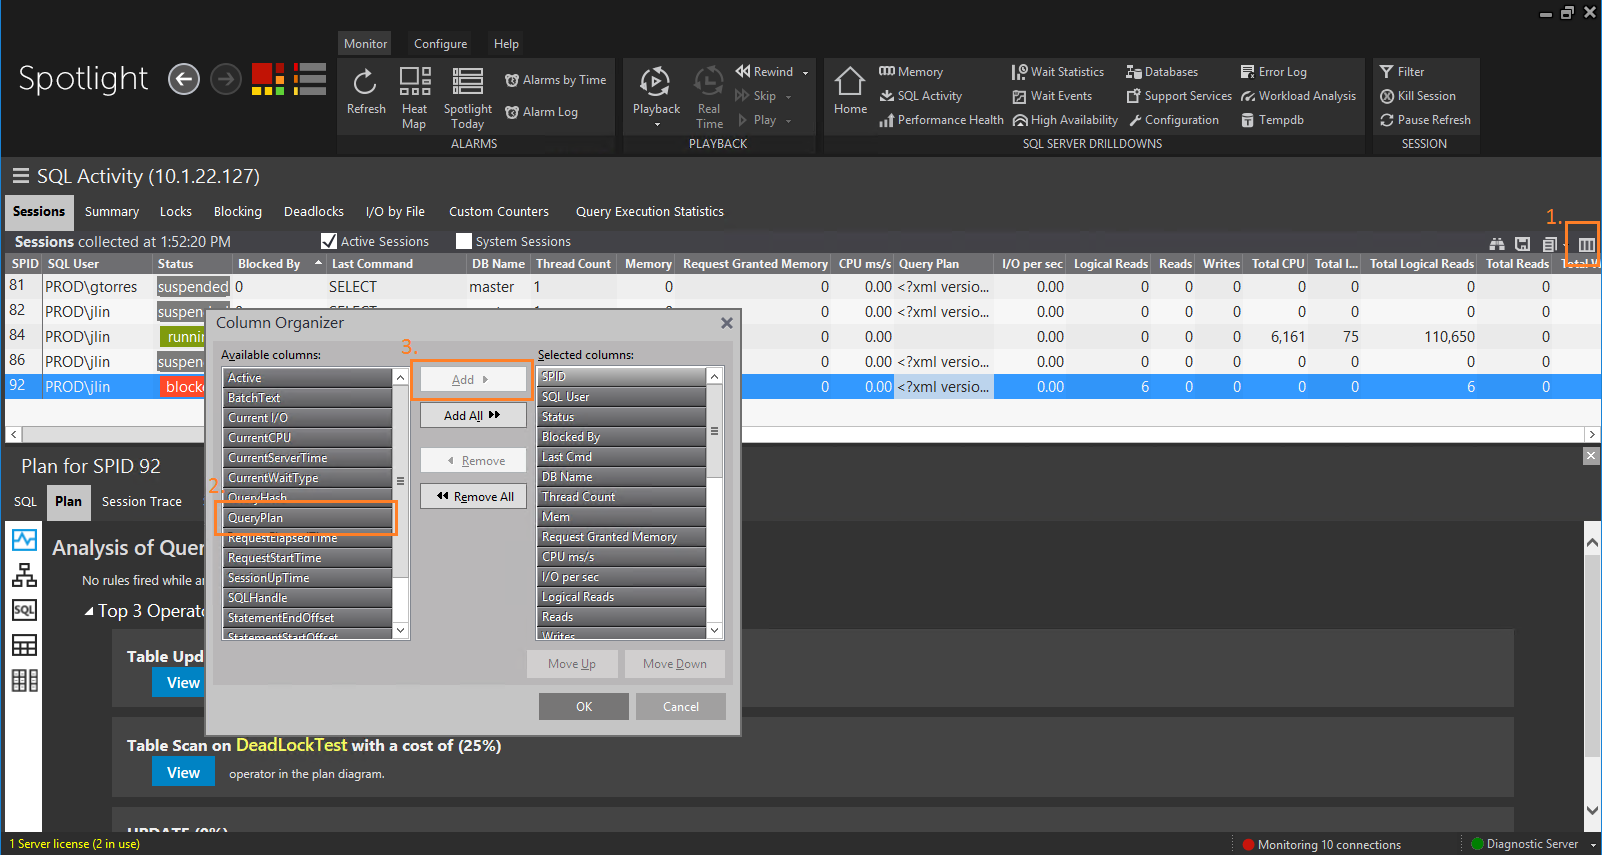This screenshot has height=856, width=1602.
Task: Uncheck the Active Sessions checkbox
Action: [329, 241]
